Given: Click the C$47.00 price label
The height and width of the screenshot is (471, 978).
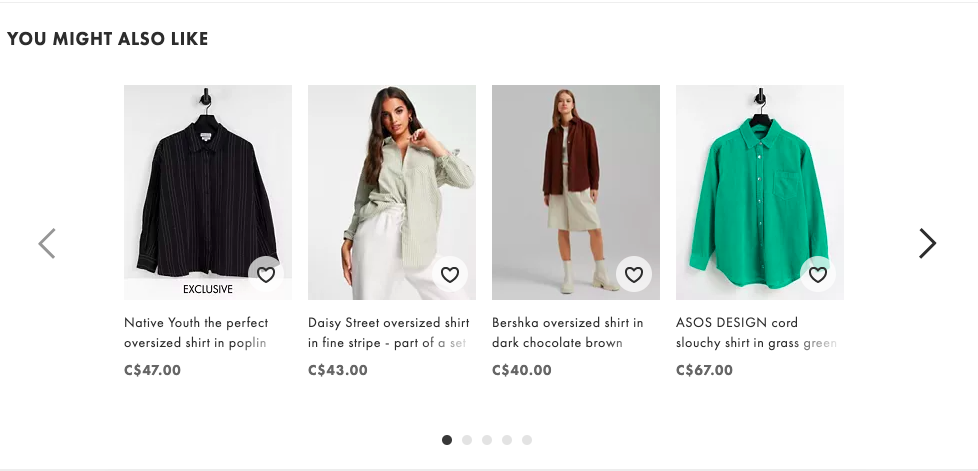Looking at the screenshot, I should 153,370.
